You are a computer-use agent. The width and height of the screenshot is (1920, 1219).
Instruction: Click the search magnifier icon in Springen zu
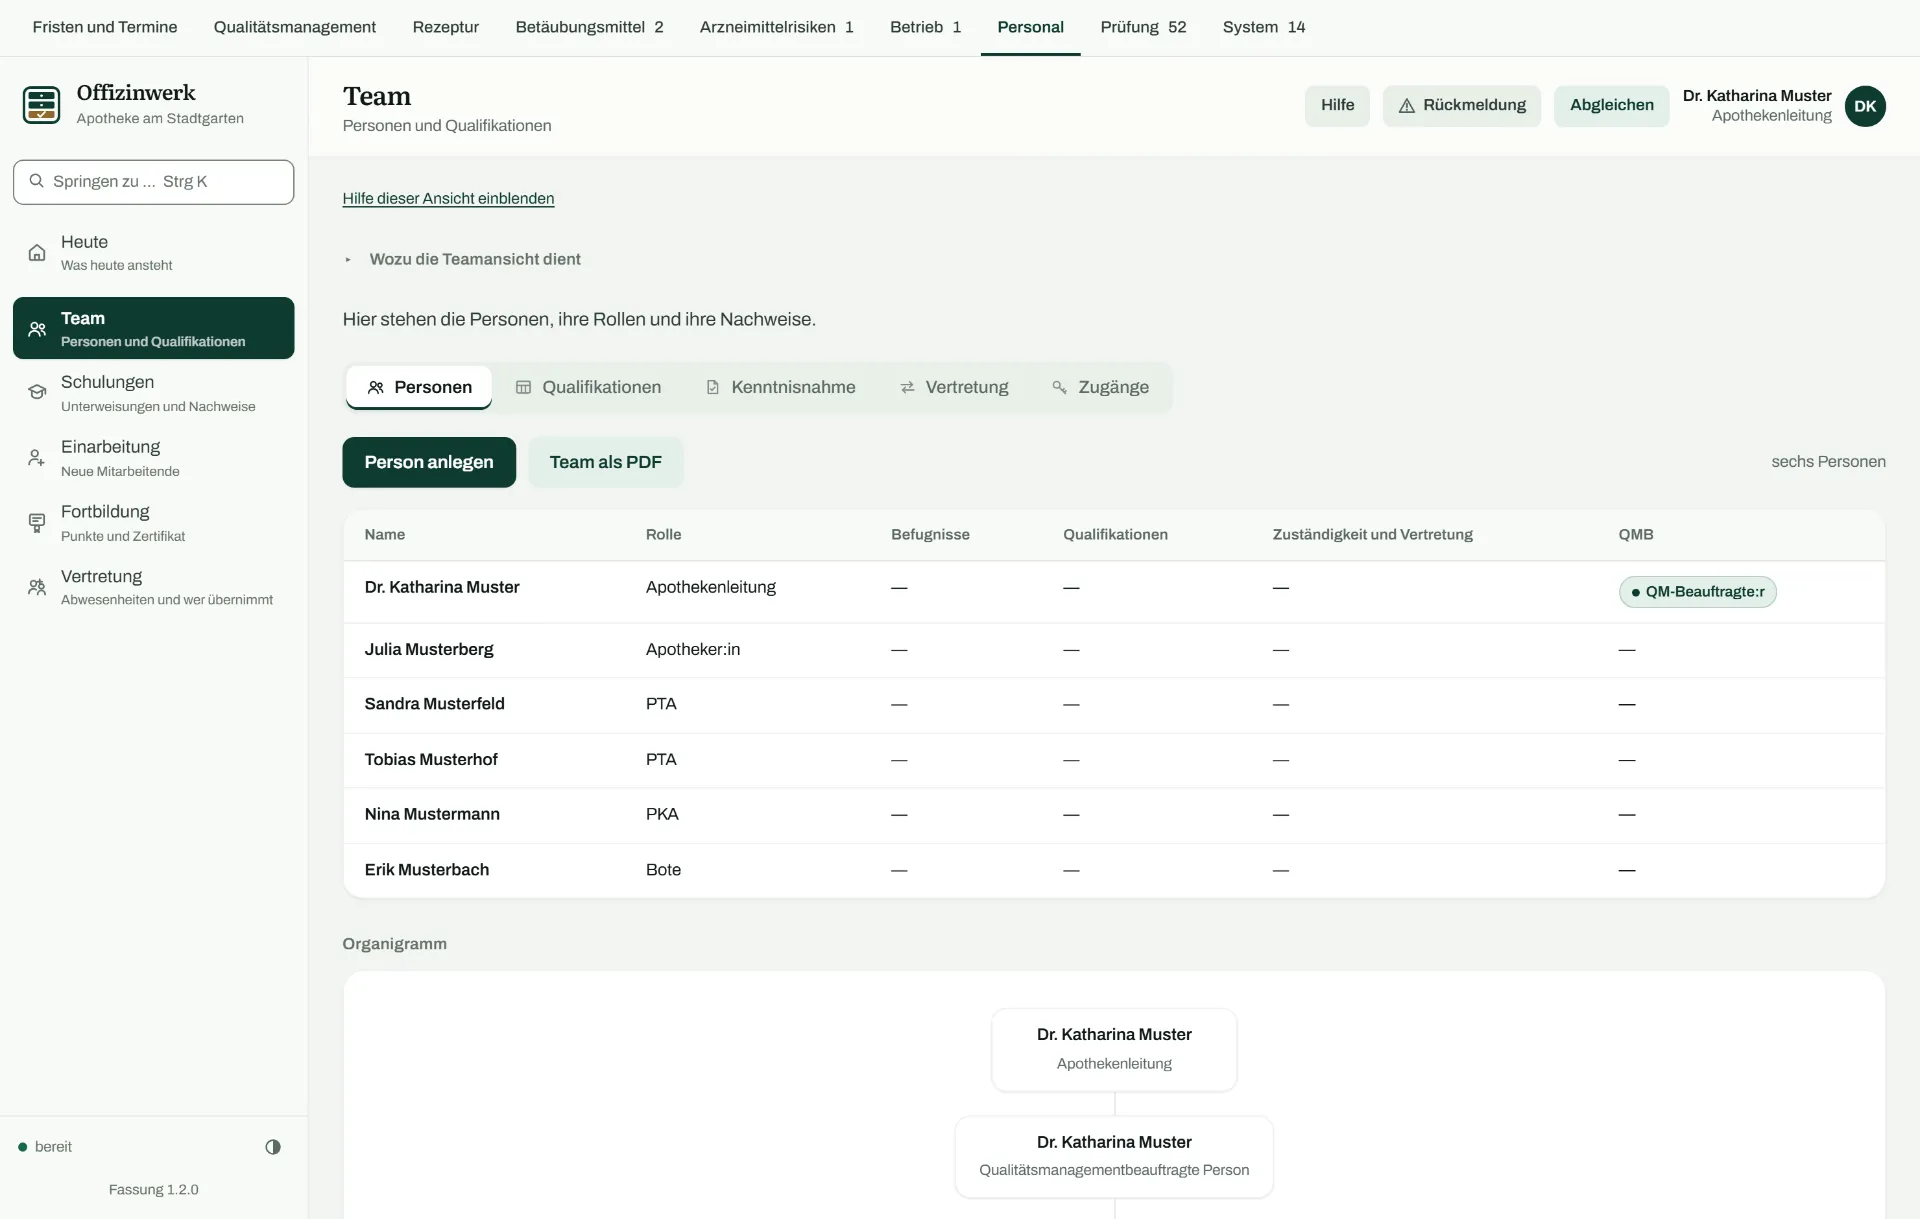tap(36, 181)
